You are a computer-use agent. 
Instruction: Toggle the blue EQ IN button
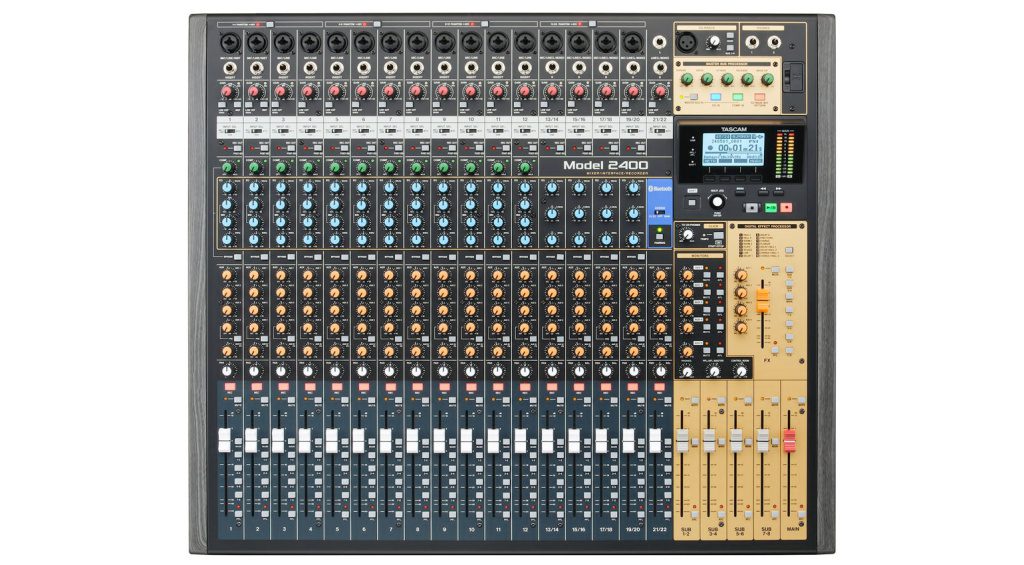point(716,97)
